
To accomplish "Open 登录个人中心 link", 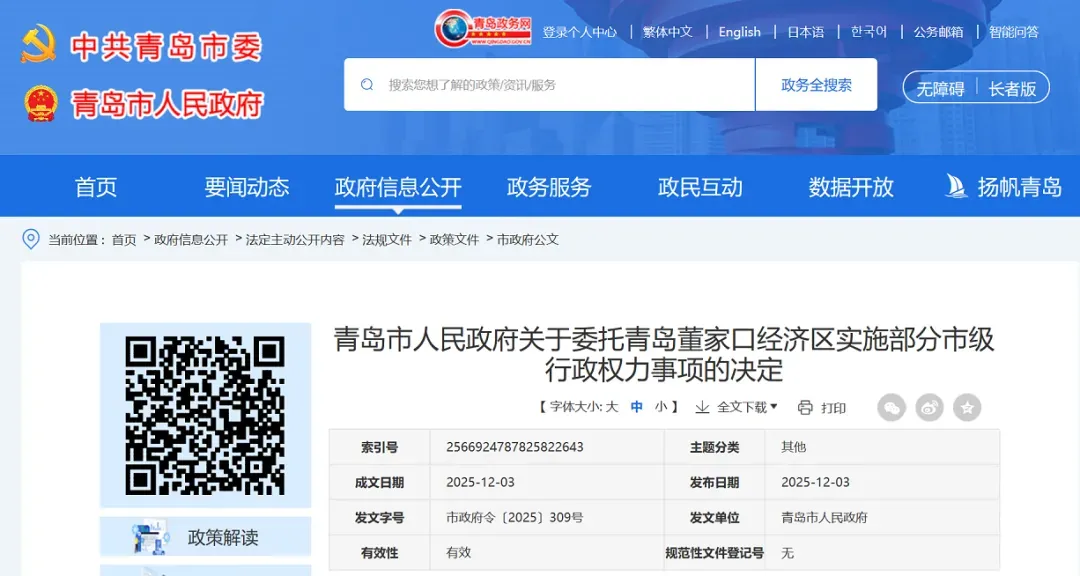I will [x=579, y=32].
